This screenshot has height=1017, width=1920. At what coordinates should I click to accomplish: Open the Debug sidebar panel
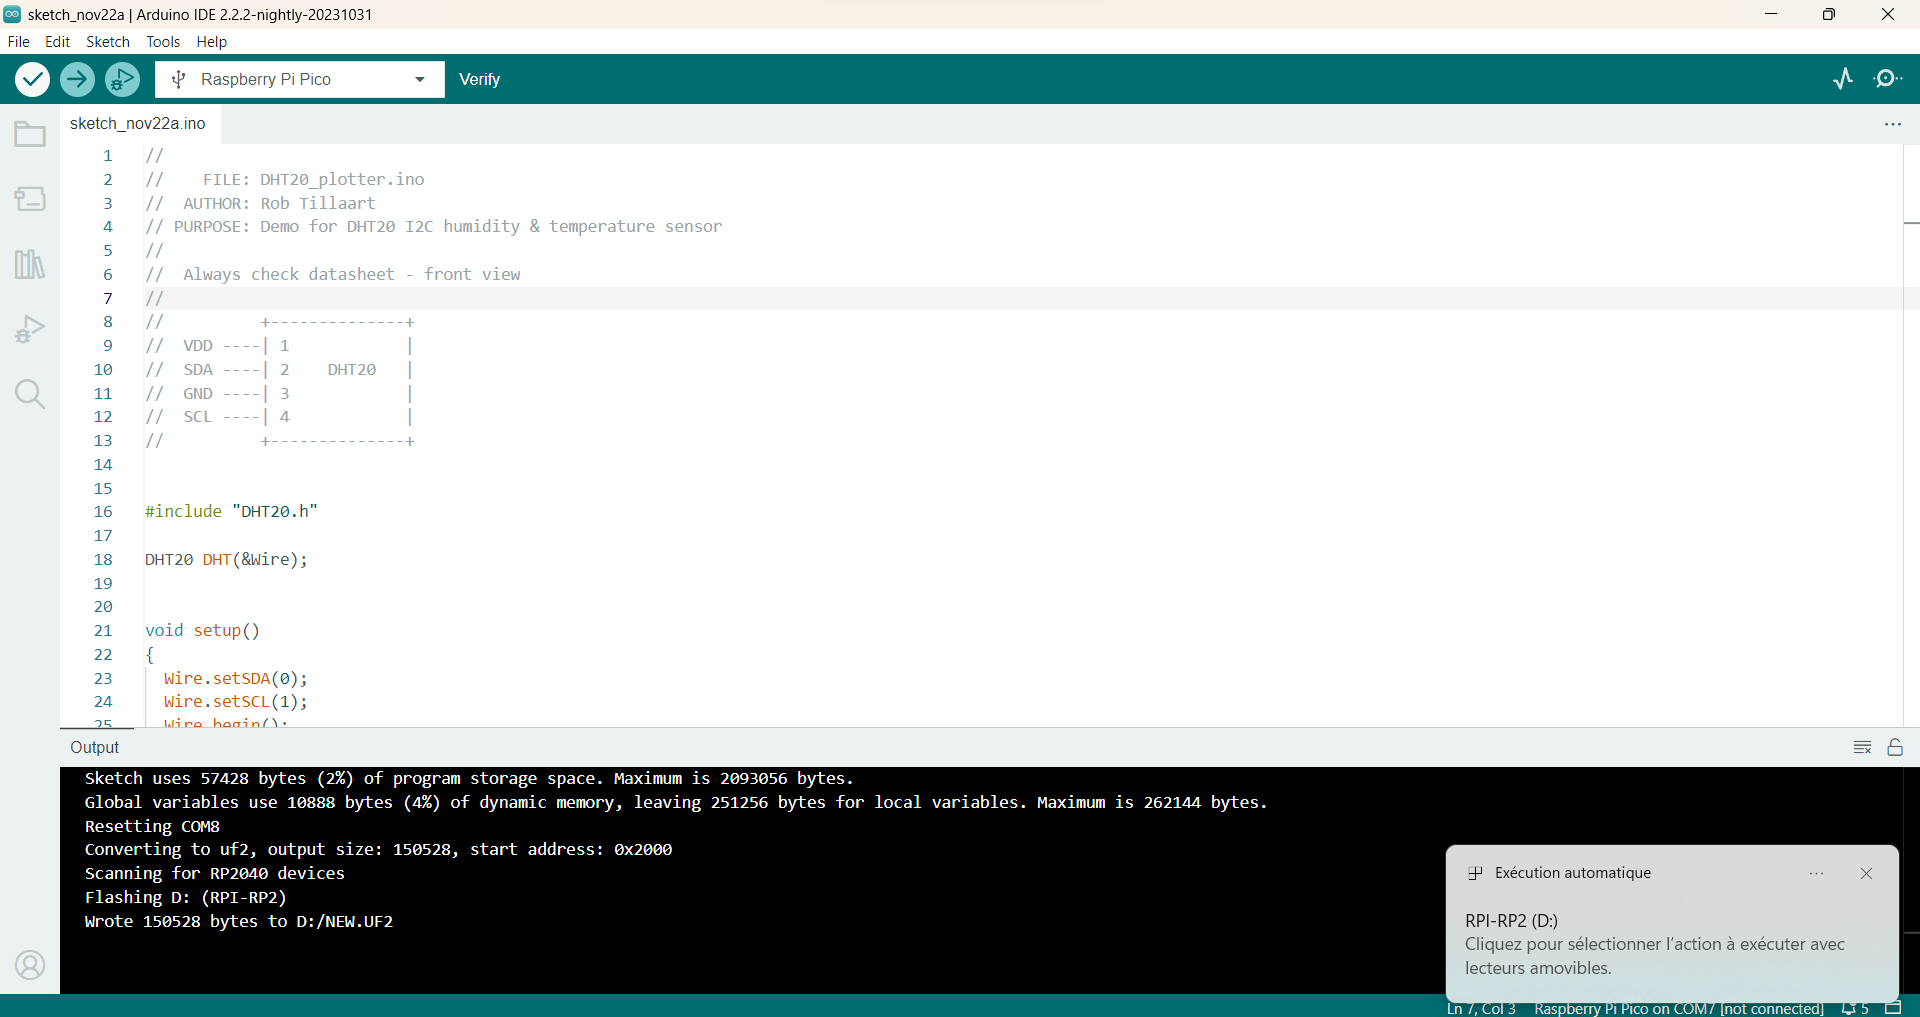pyautogui.click(x=30, y=329)
